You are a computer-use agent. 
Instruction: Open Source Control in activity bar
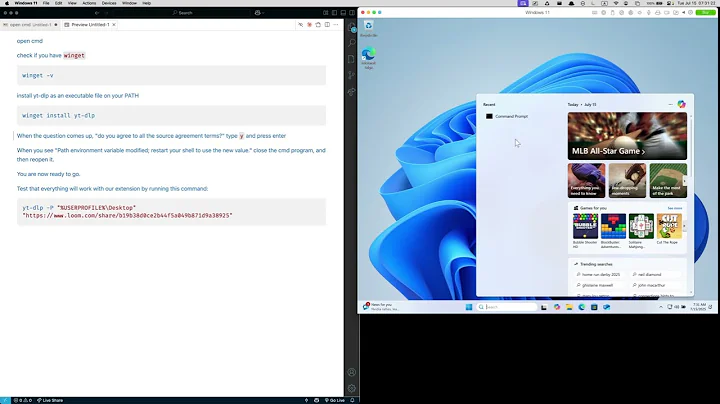click(352, 75)
